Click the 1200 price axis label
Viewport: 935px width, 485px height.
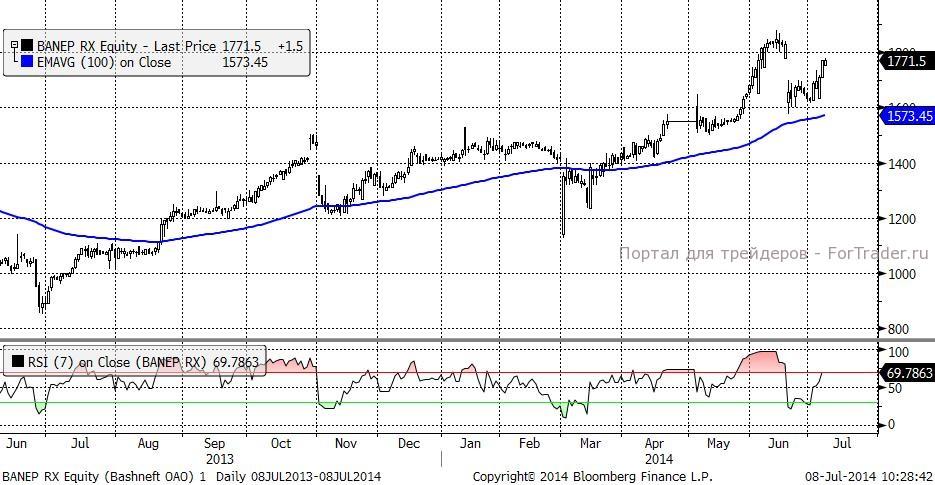tap(902, 219)
